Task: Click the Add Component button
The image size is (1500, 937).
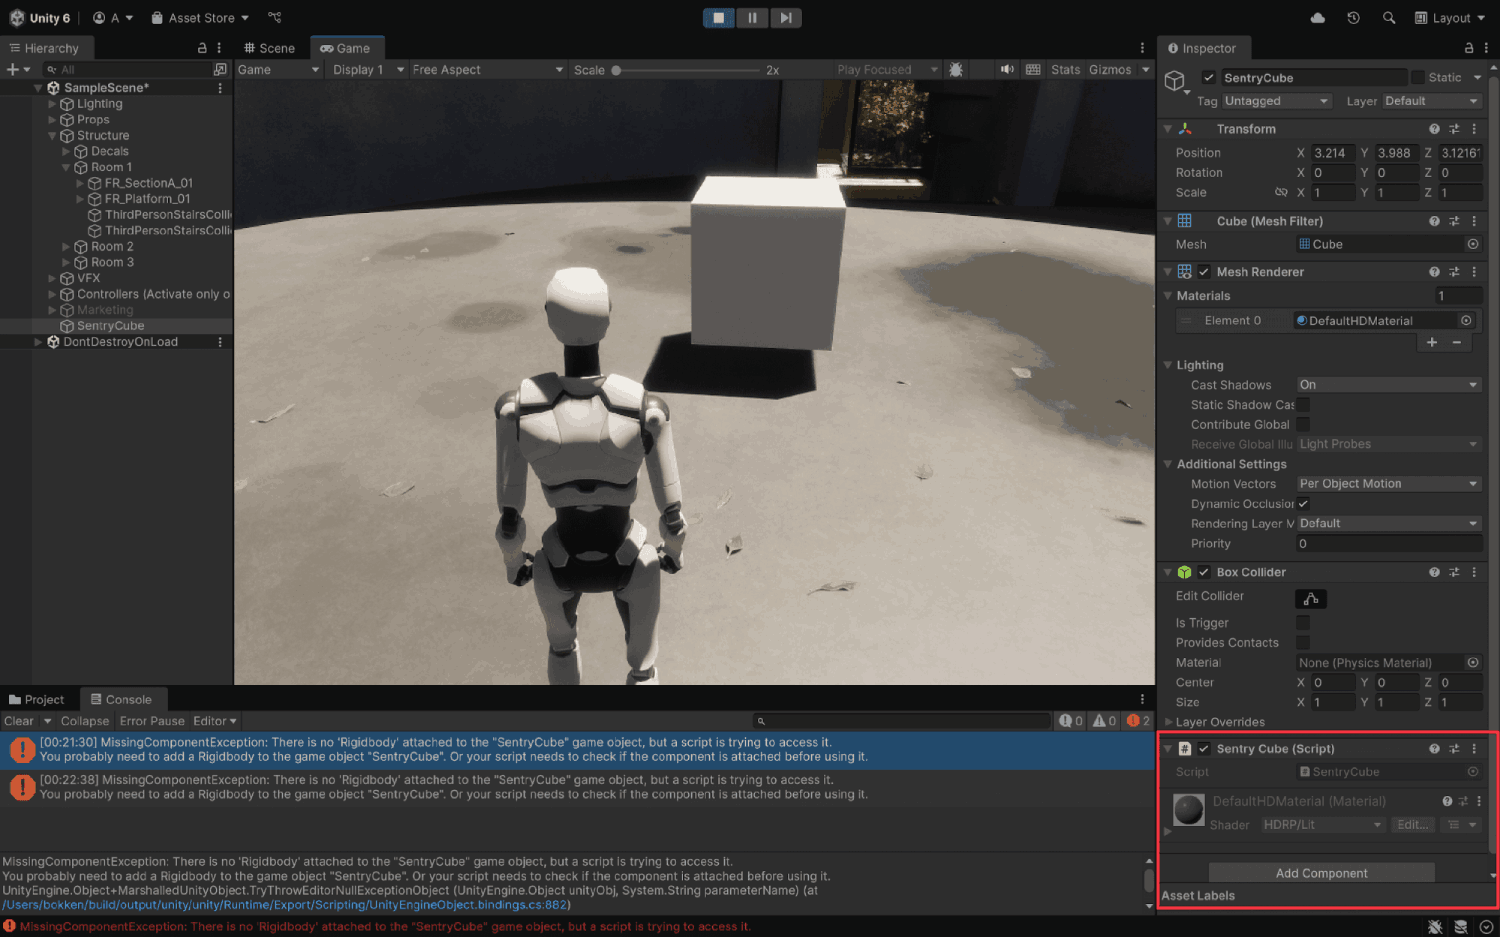Action: coord(1320,872)
